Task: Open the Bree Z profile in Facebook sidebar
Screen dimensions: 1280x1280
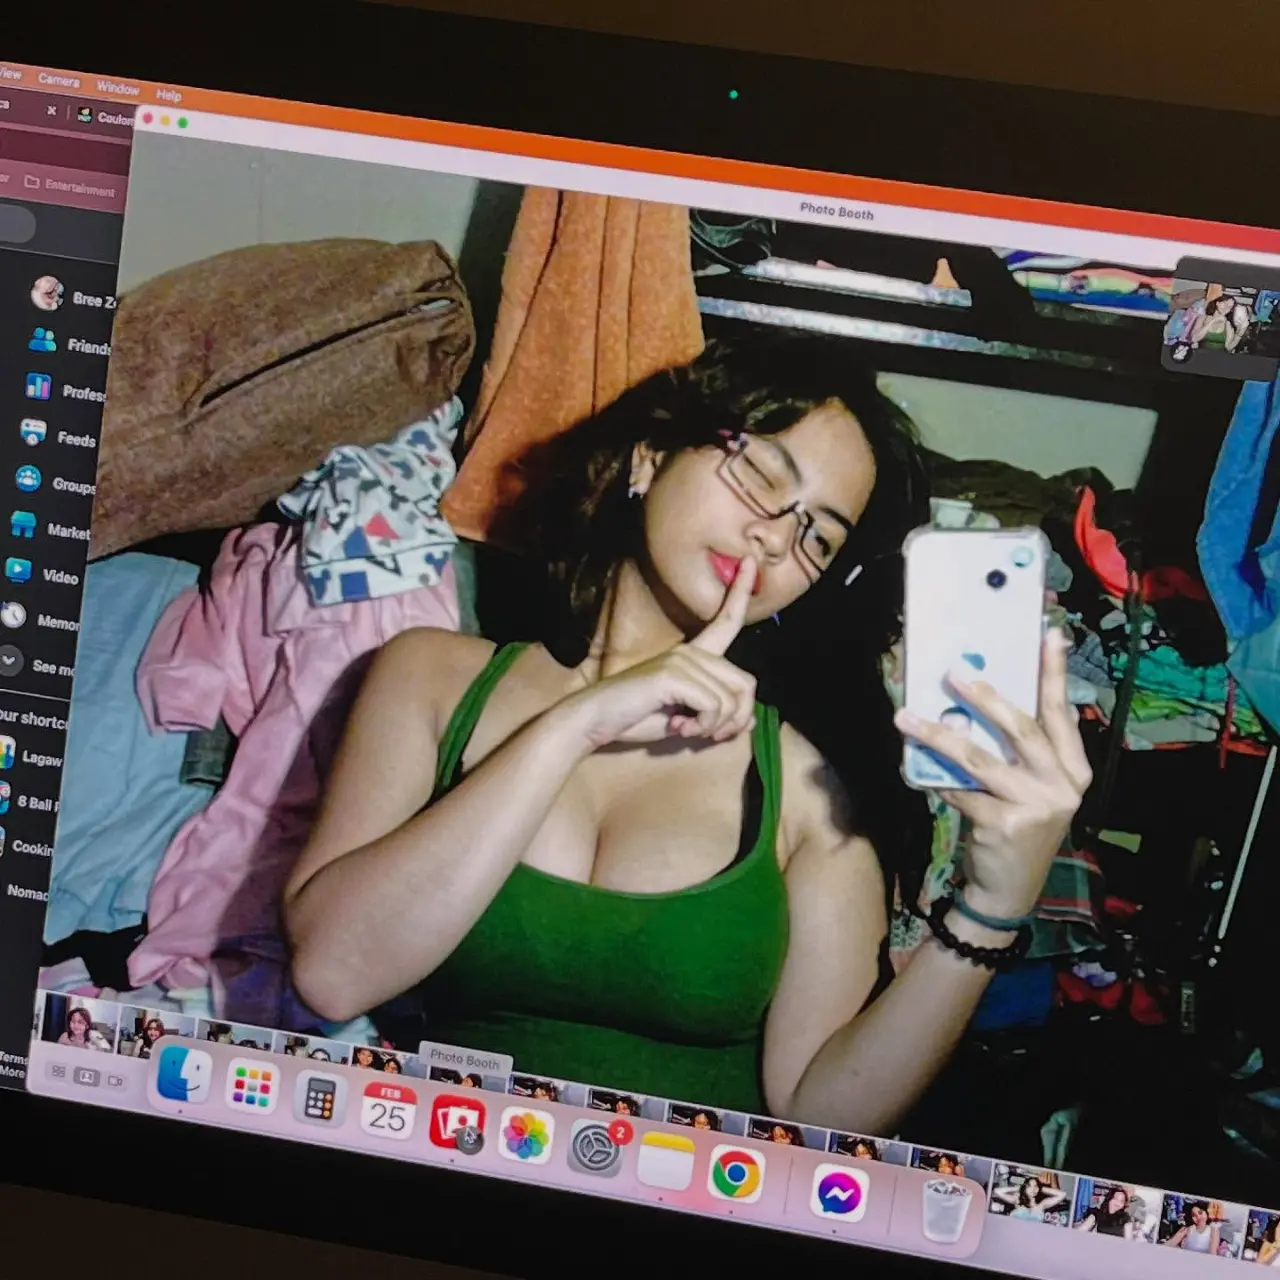Action: [72, 295]
